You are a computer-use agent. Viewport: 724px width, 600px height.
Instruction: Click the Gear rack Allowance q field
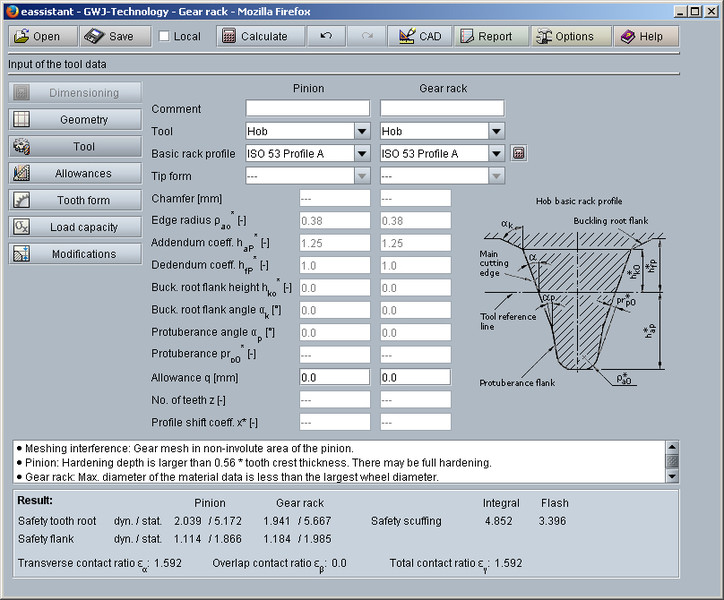[415, 378]
